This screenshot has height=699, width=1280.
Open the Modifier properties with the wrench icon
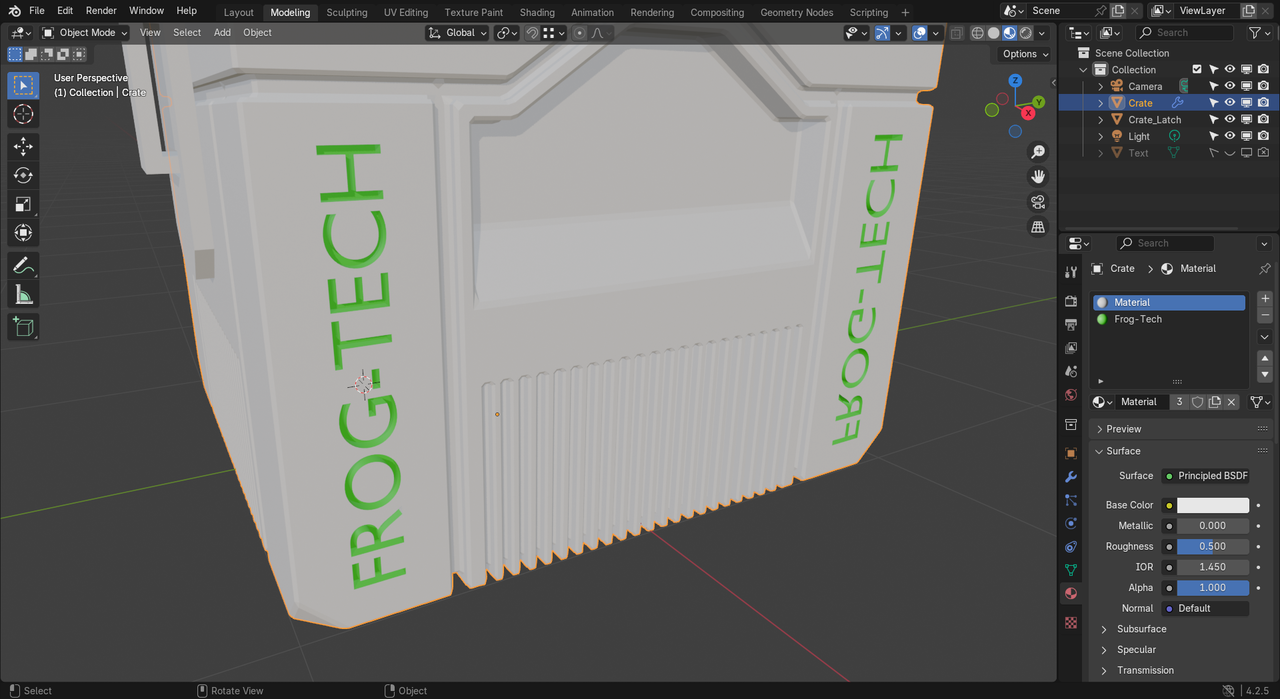pos(1071,477)
